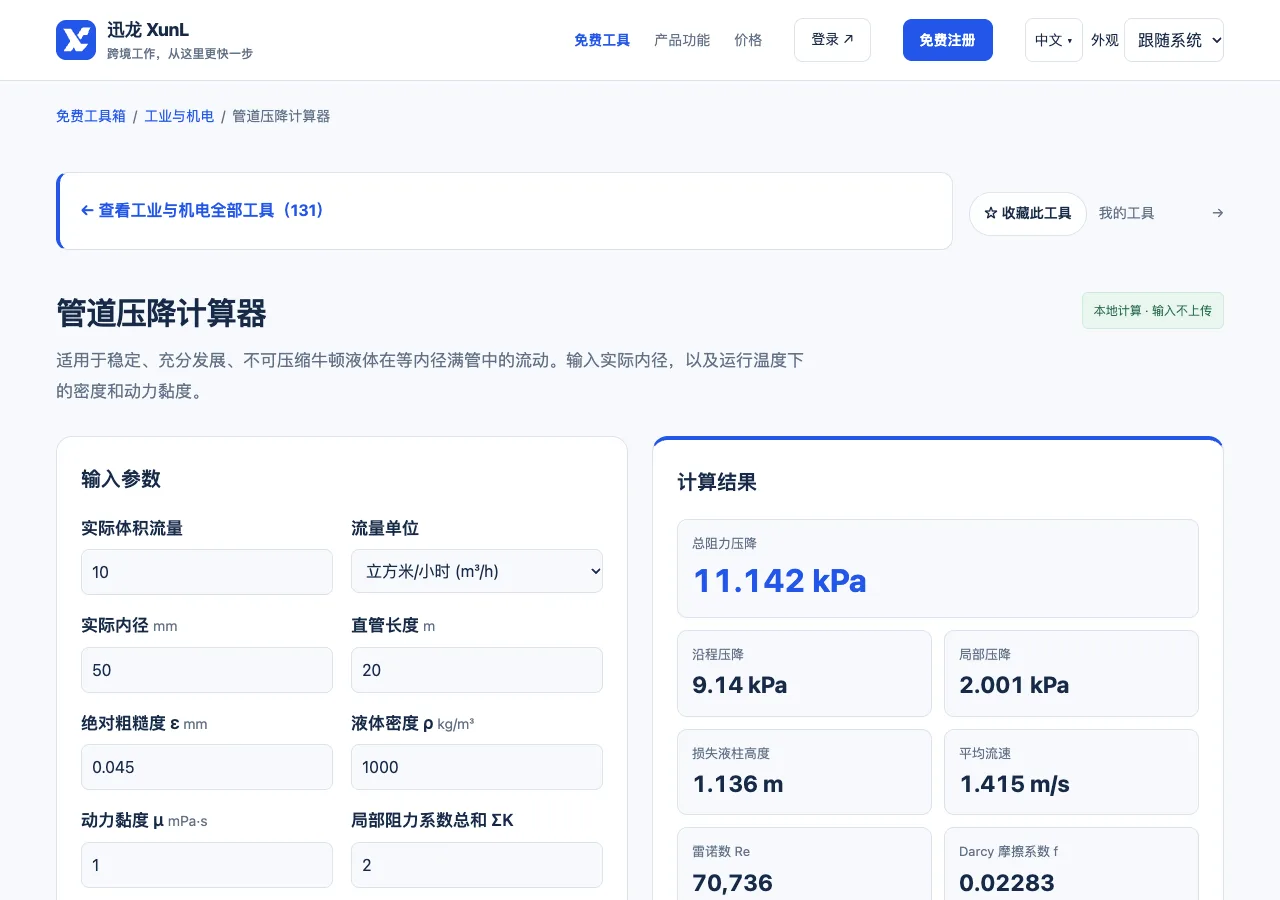Click the 管道压降计算器 breadcrumb text

tap(281, 116)
